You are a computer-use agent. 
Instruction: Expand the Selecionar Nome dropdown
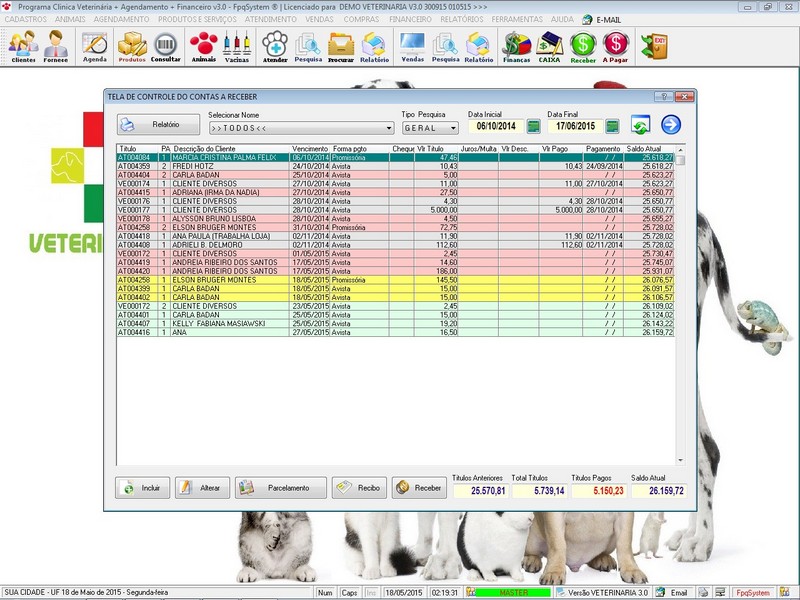[389, 128]
